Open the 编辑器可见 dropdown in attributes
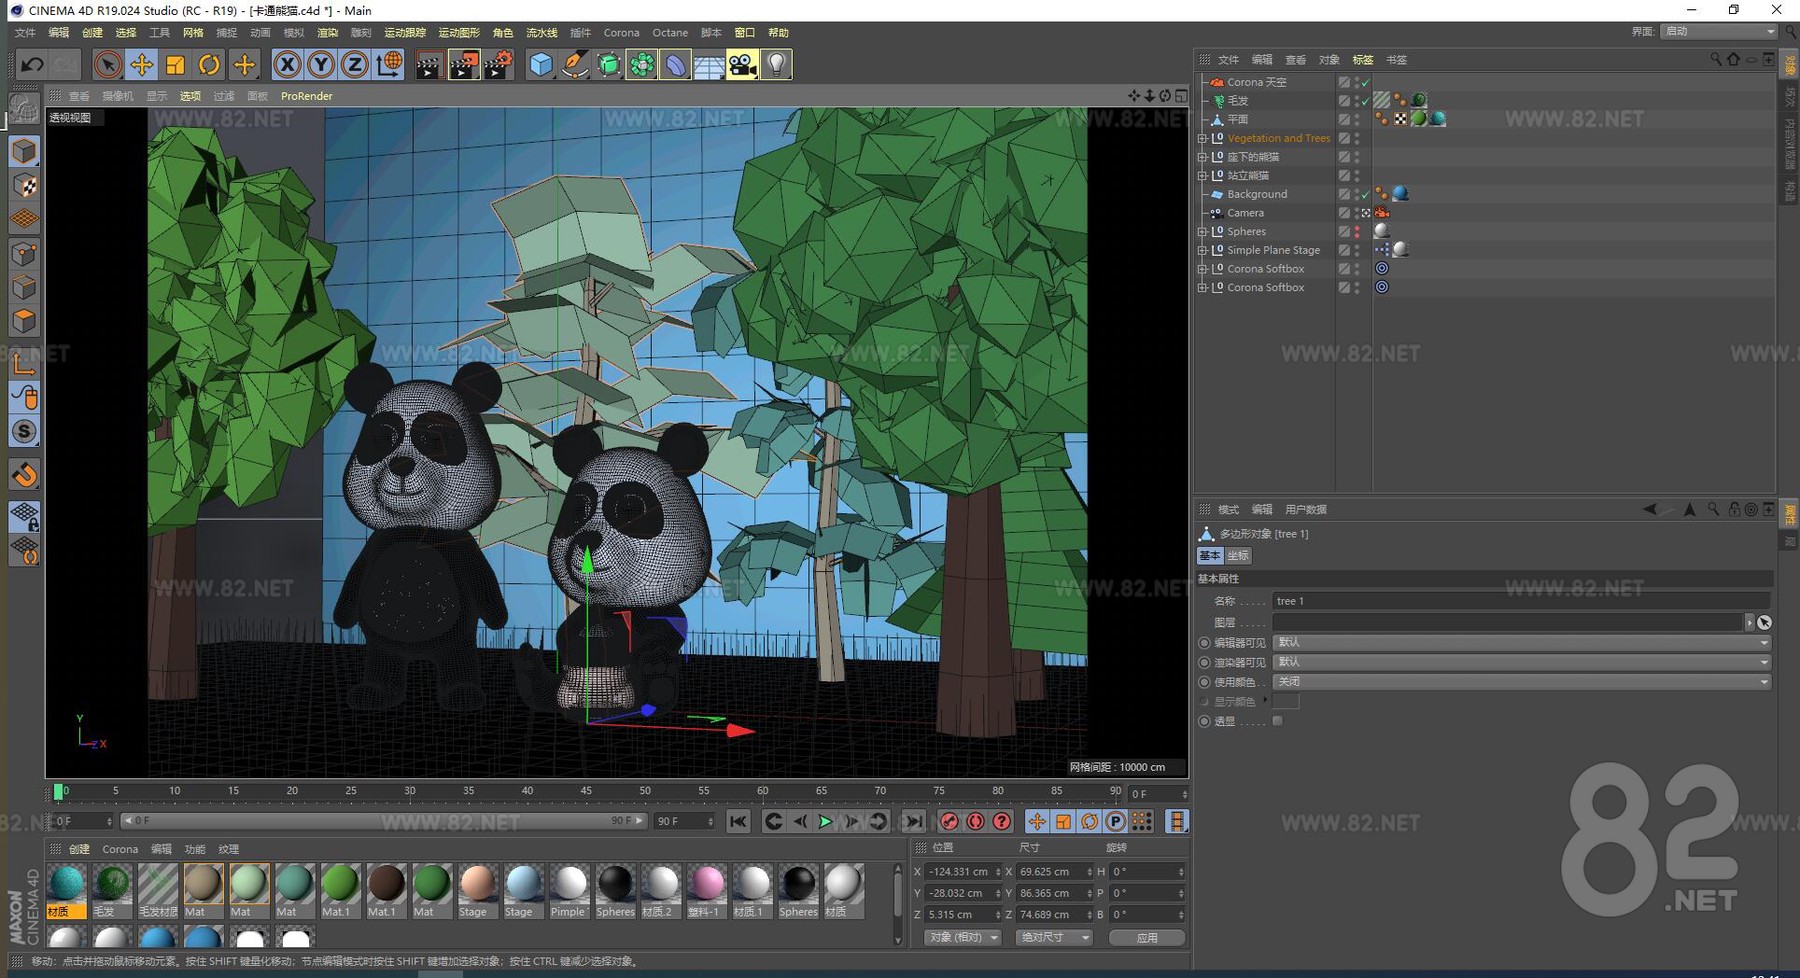 [x=1520, y=642]
